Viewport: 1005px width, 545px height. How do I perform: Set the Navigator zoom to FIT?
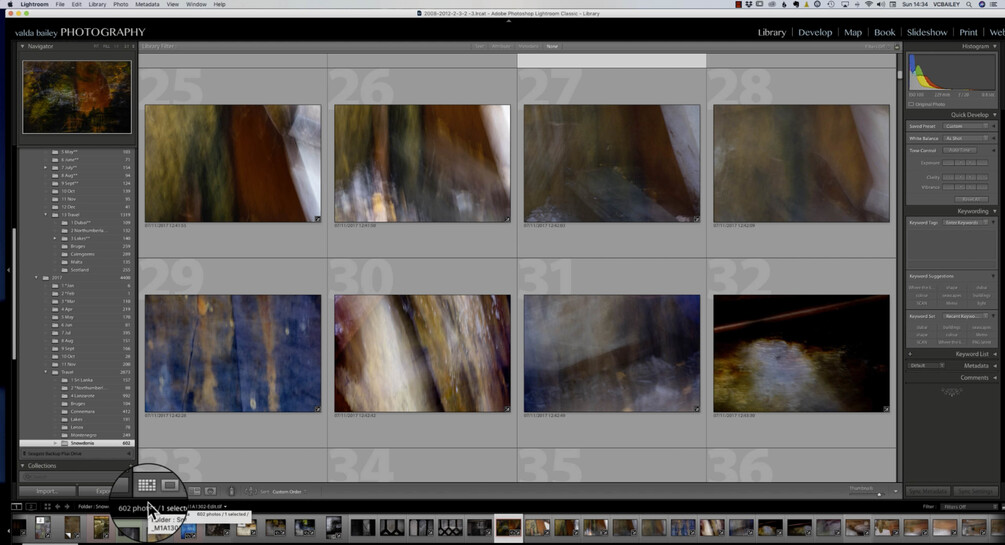click(x=97, y=46)
